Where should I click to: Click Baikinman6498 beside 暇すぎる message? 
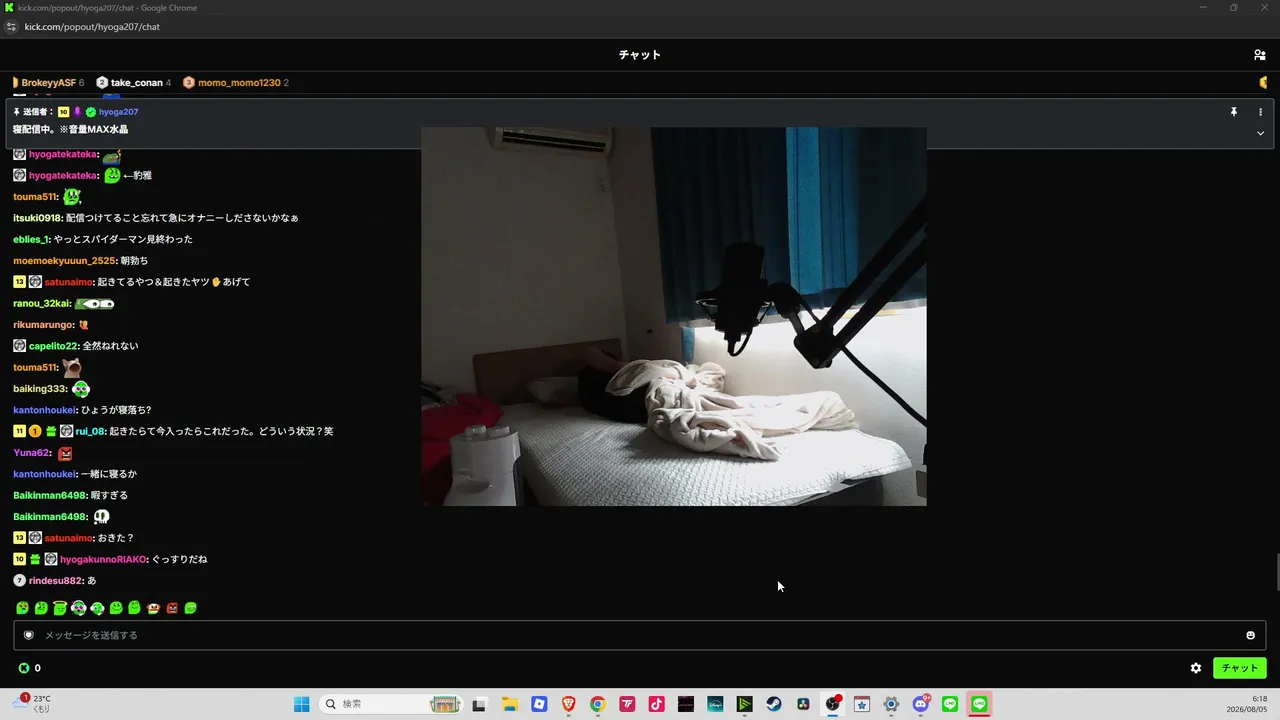[49, 496]
